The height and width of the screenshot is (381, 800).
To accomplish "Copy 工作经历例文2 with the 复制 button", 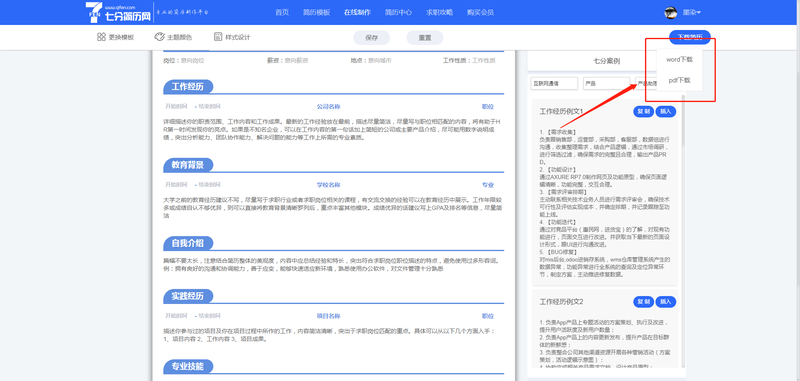I will [x=643, y=301].
